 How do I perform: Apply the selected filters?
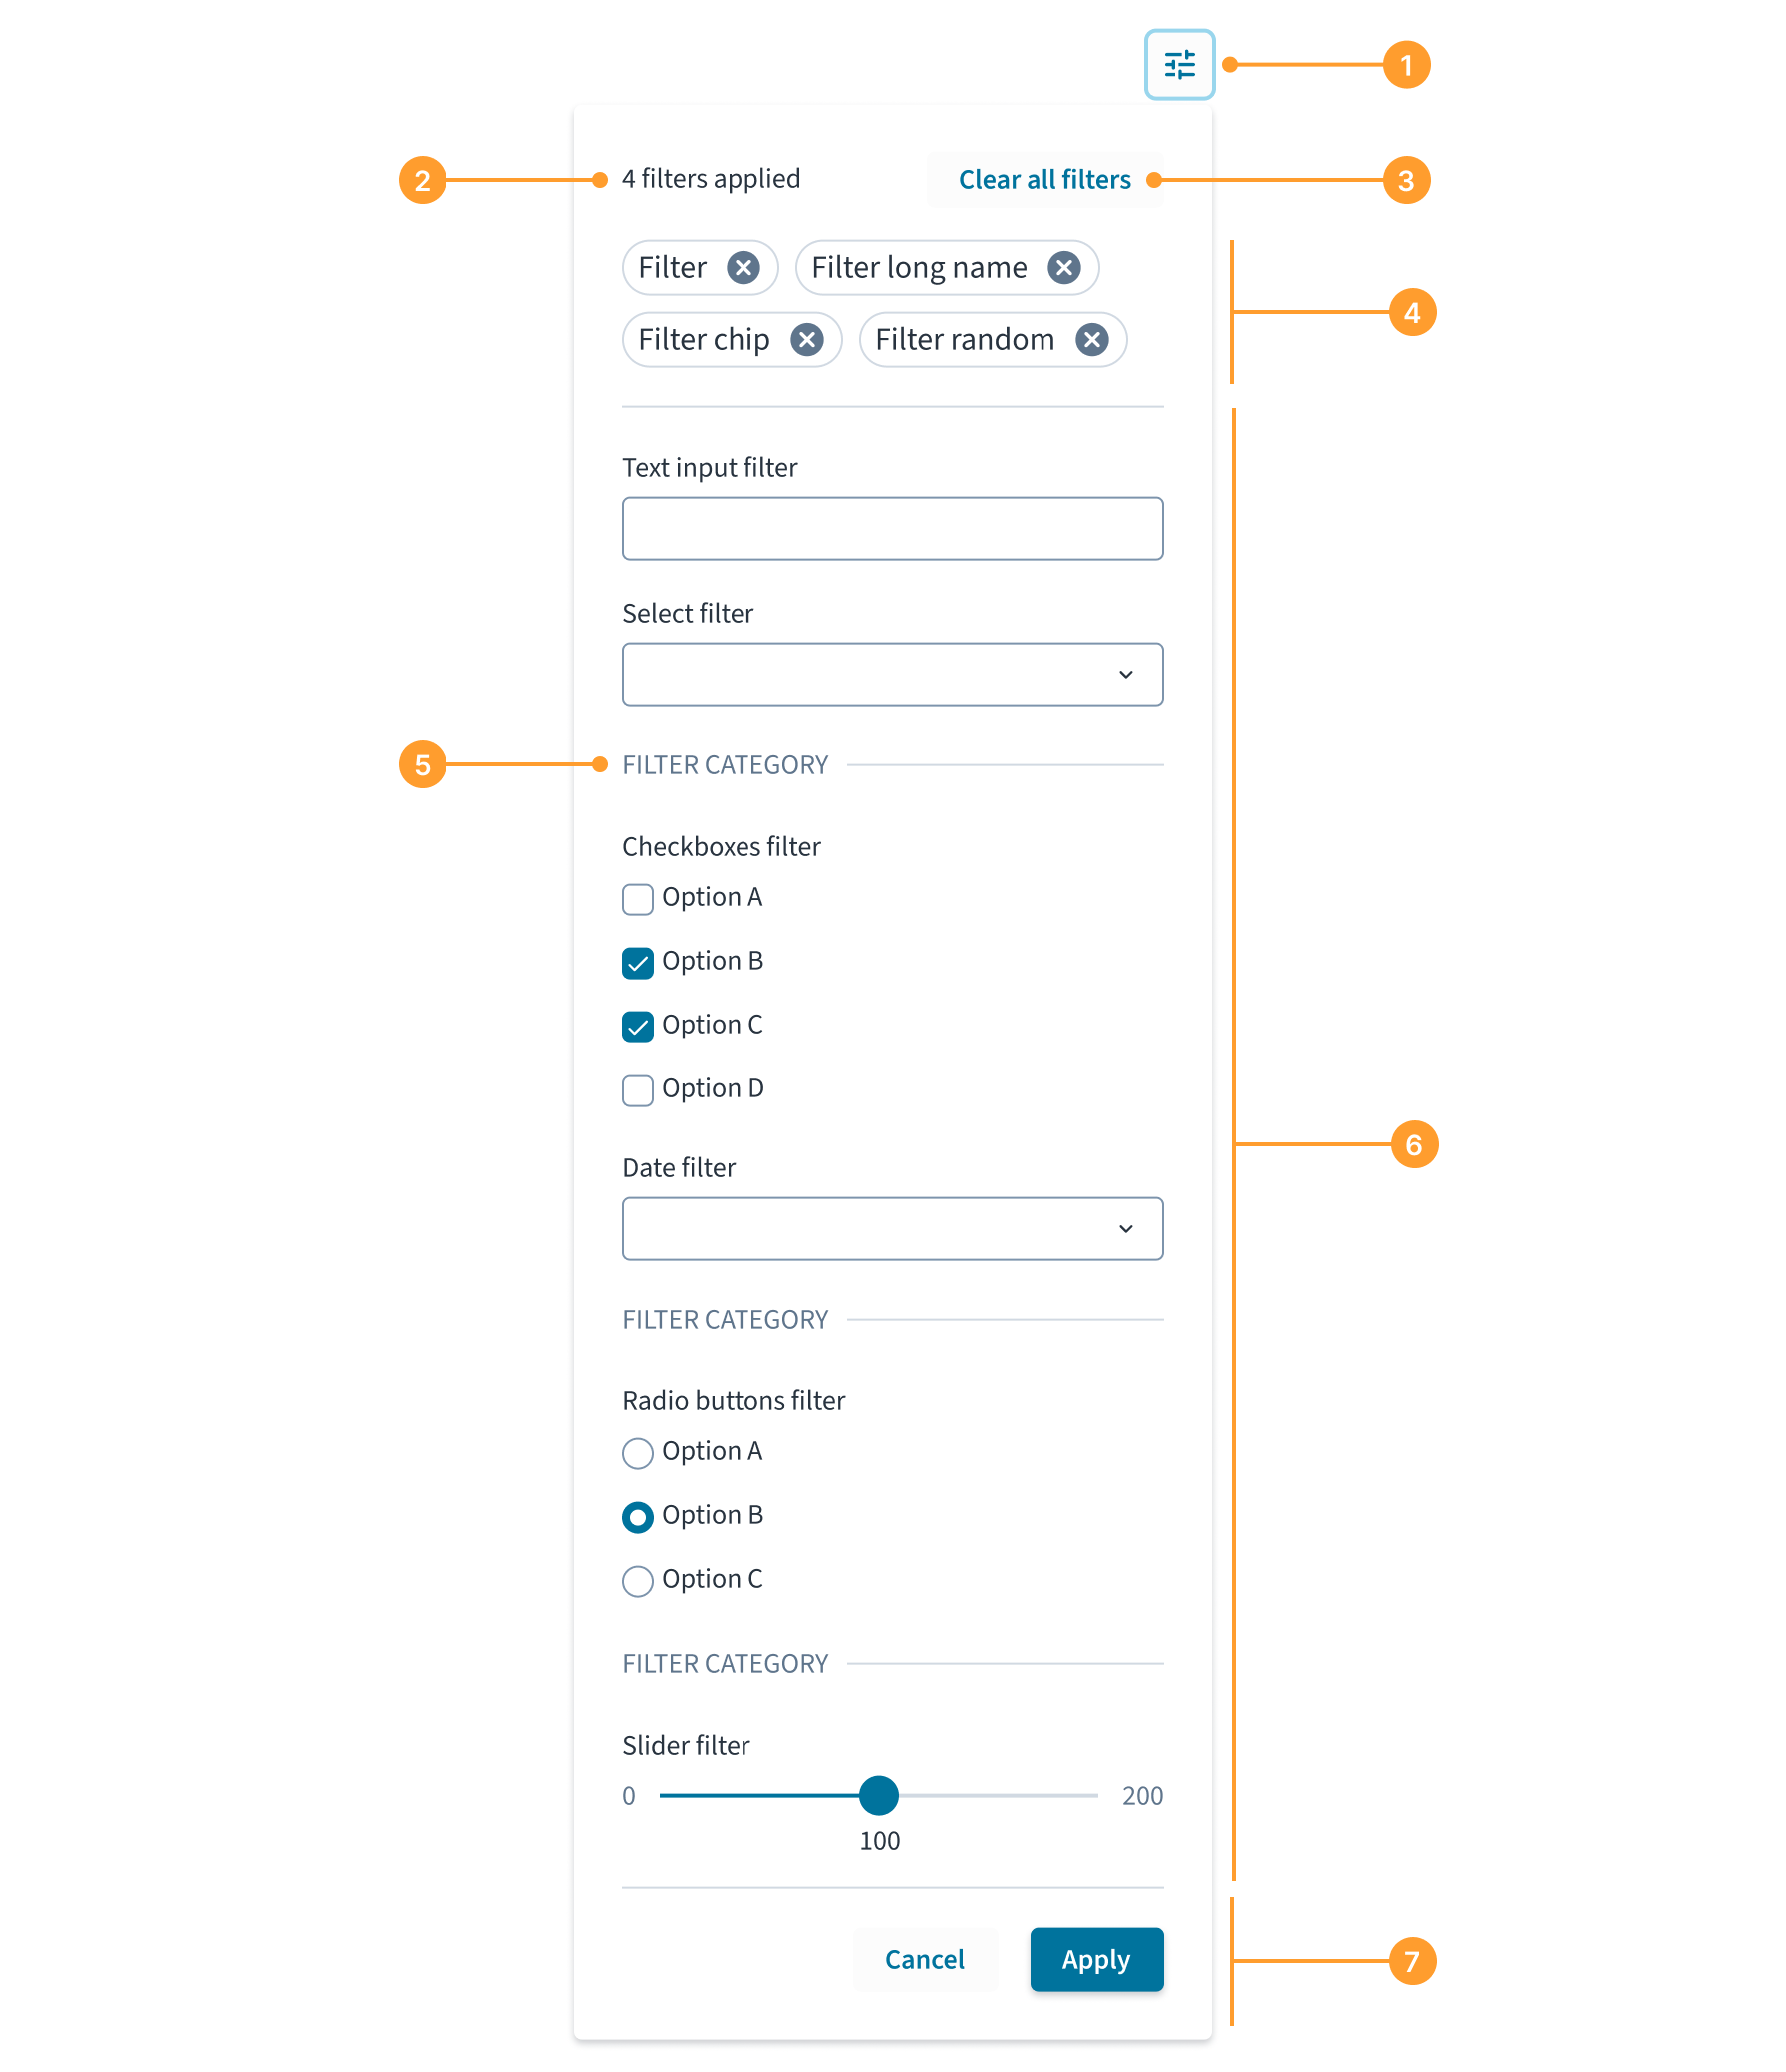point(1096,1960)
